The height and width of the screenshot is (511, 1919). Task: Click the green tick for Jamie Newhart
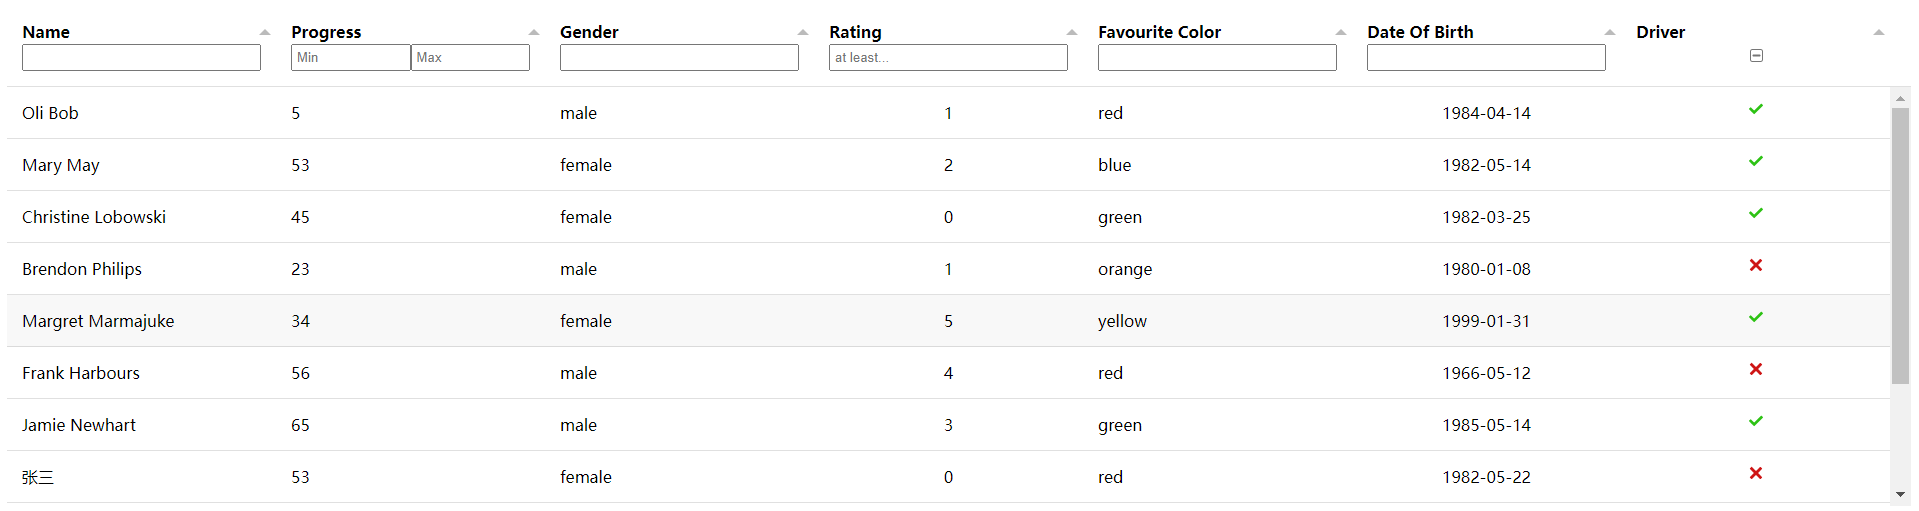[1755, 421]
